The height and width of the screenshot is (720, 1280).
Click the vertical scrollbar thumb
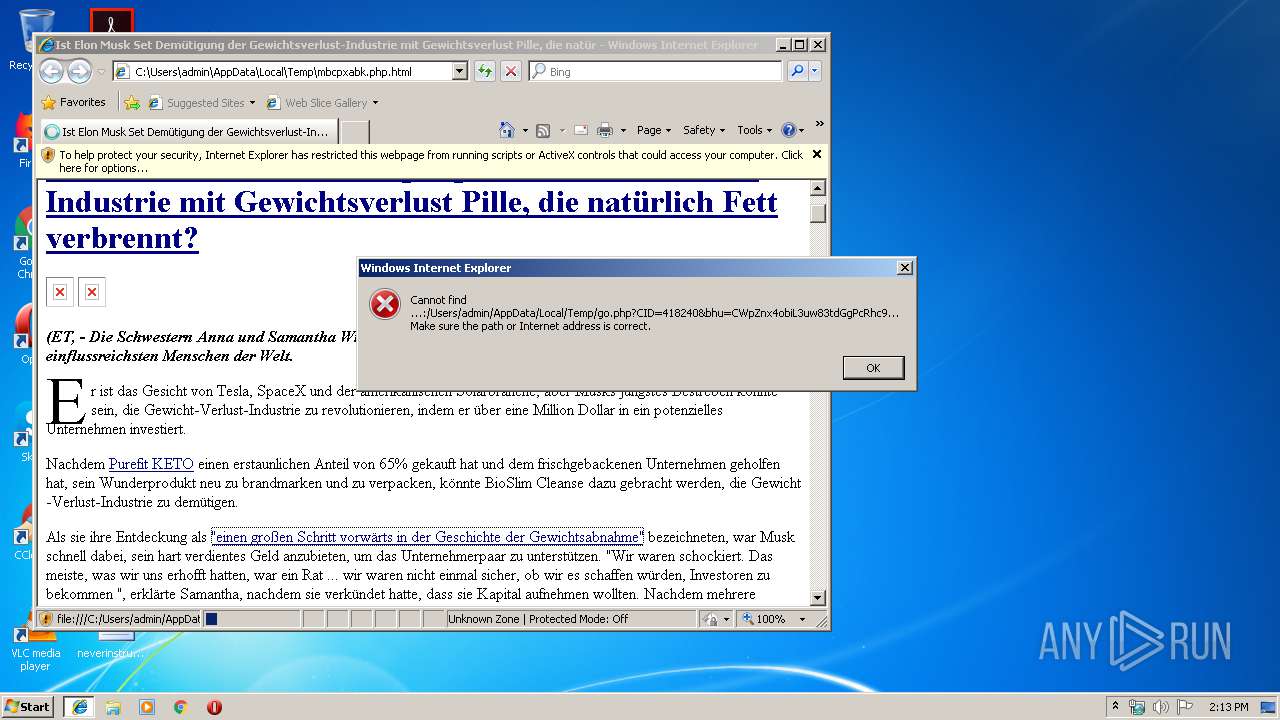pos(817,213)
